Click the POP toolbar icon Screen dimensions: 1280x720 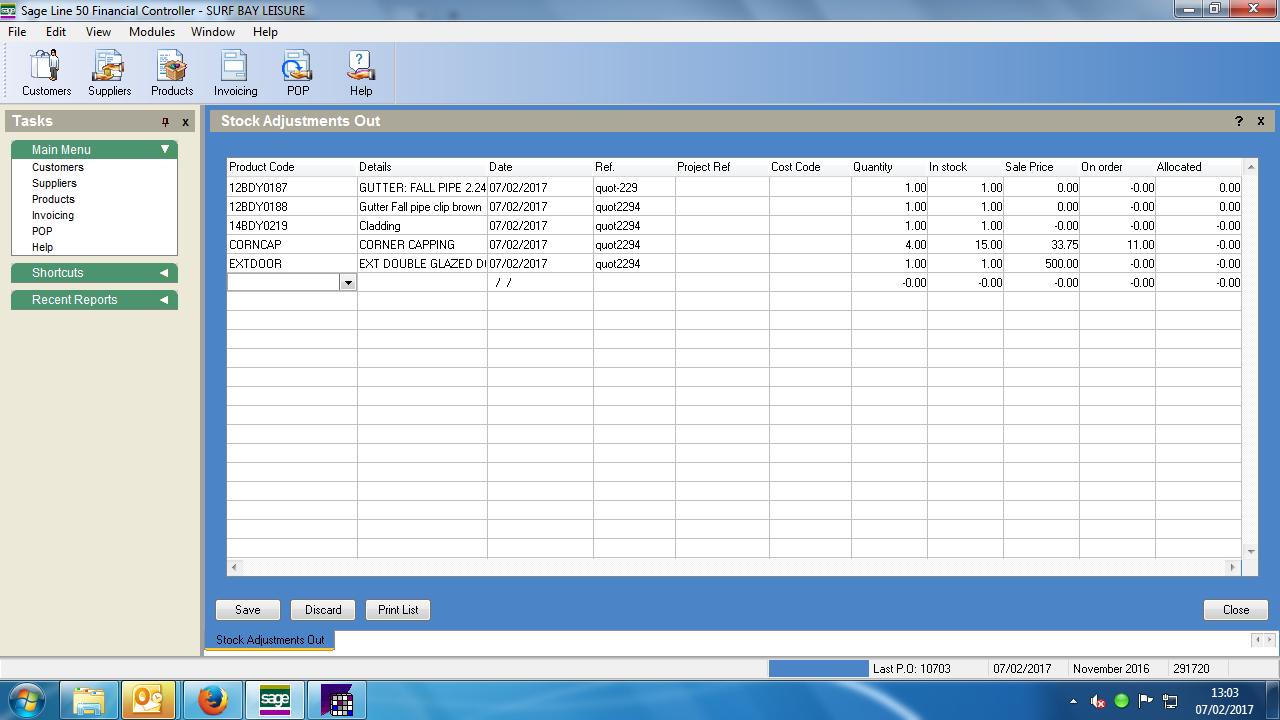[297, 72]
